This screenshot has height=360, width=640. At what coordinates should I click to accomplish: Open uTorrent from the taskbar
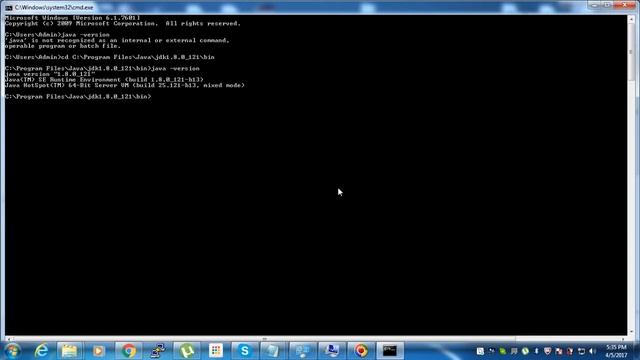(x=187, y=351)
